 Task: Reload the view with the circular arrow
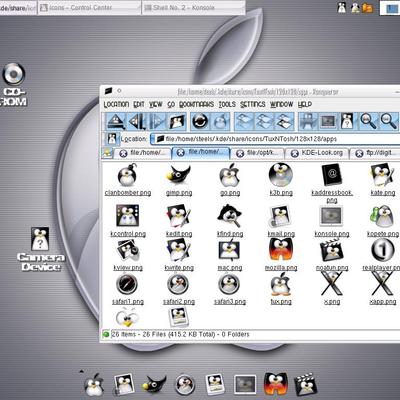pos(200,121)
